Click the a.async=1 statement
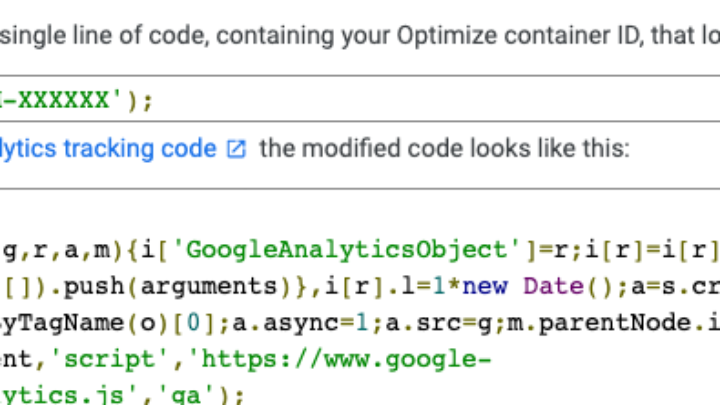This screenshot has height=405, width=720. (306, 323)
